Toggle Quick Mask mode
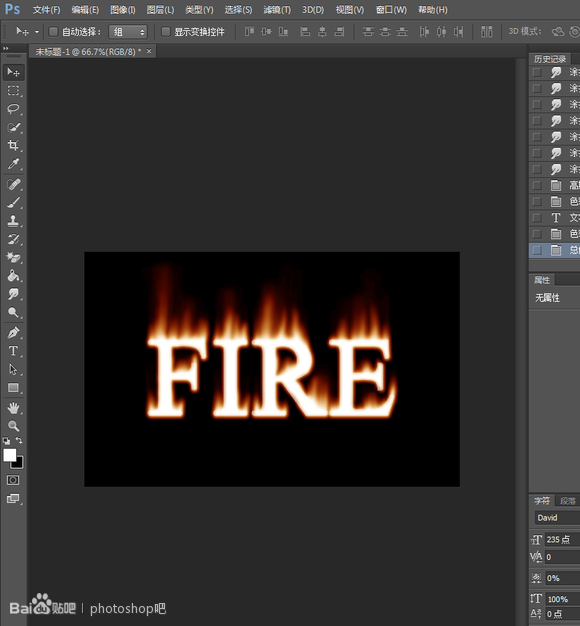The width and height of the screenshot is (580, 626). pos(13,480)
